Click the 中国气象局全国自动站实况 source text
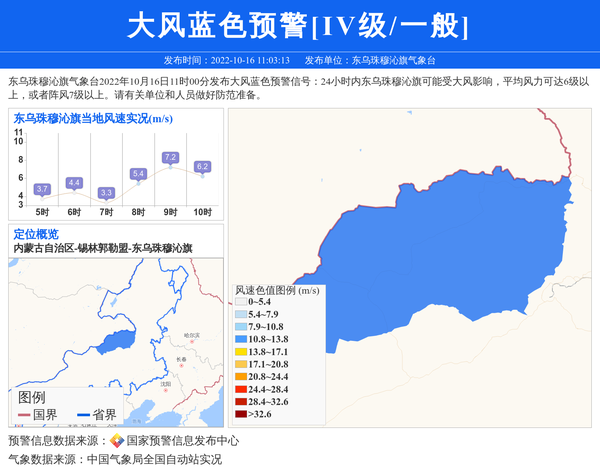 coord(154,460)
